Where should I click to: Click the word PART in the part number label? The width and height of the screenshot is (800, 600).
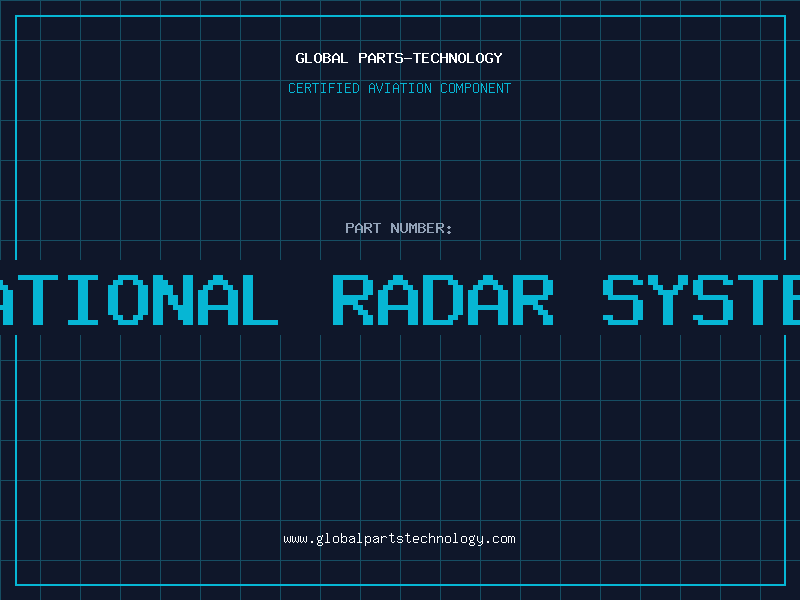point(363,228)
